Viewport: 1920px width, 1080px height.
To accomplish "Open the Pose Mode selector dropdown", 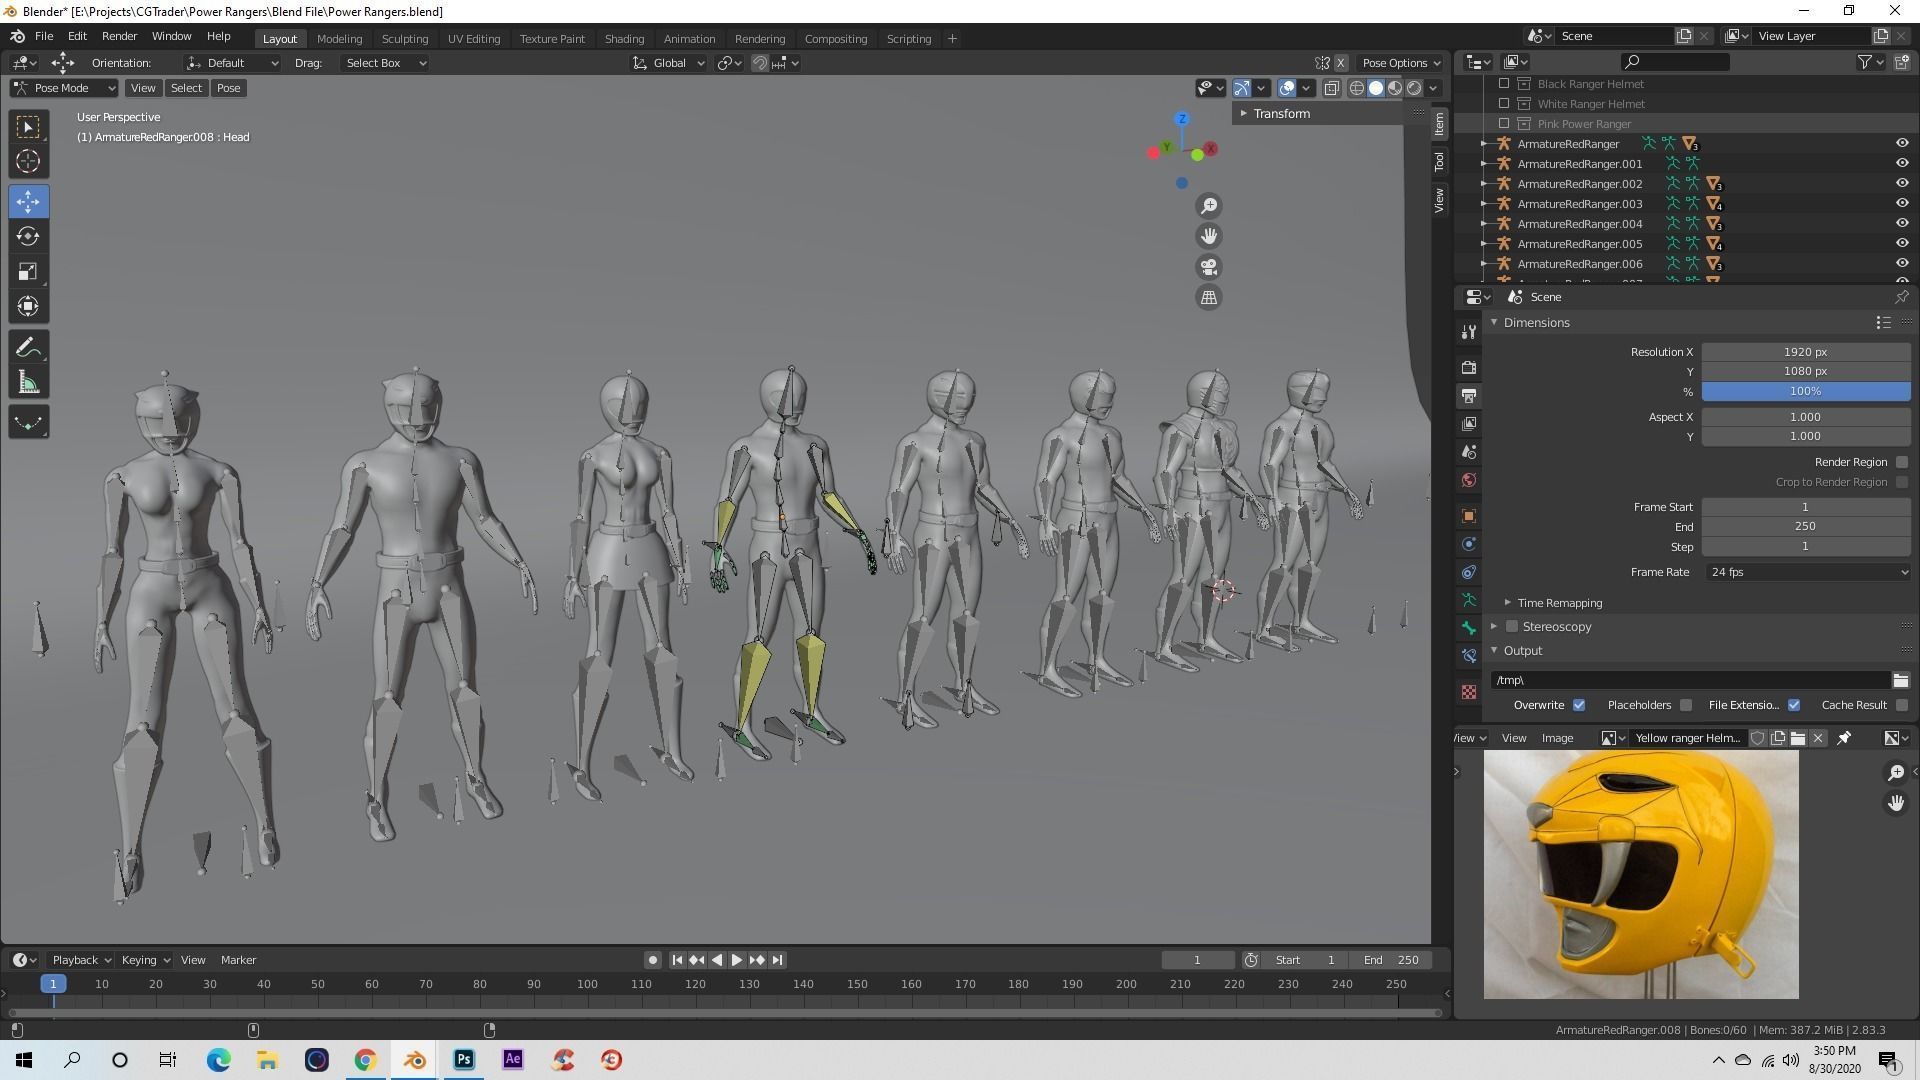I will (62, 88).
